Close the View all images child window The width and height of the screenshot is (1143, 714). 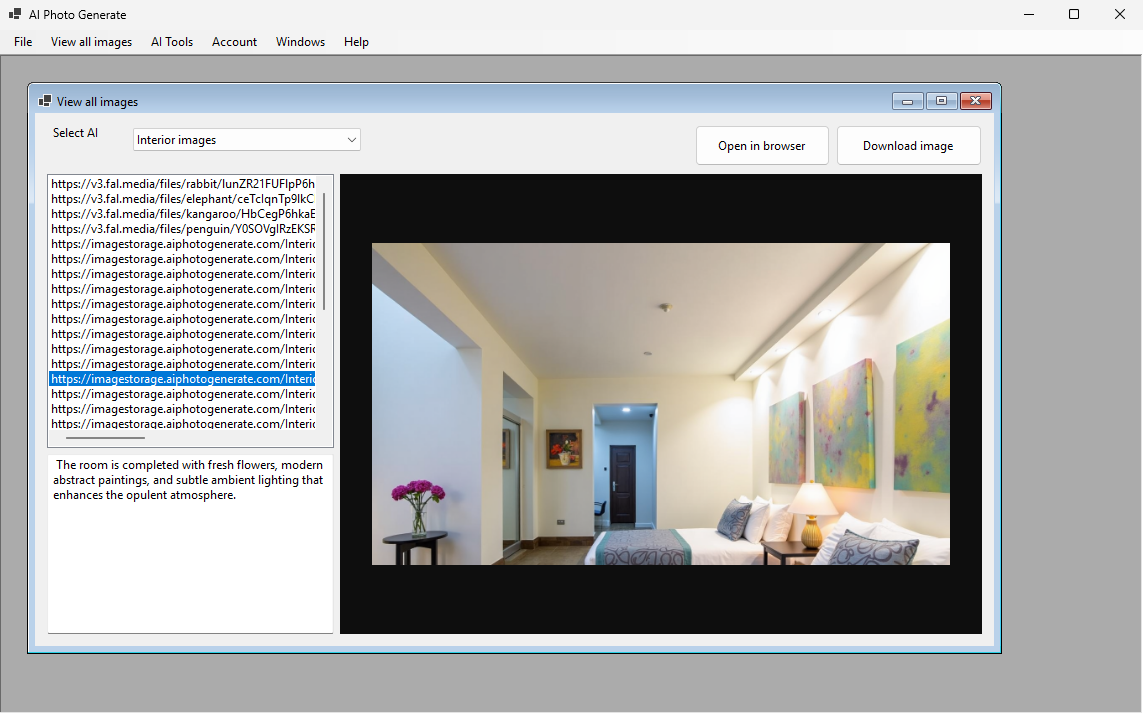[975, 101]
